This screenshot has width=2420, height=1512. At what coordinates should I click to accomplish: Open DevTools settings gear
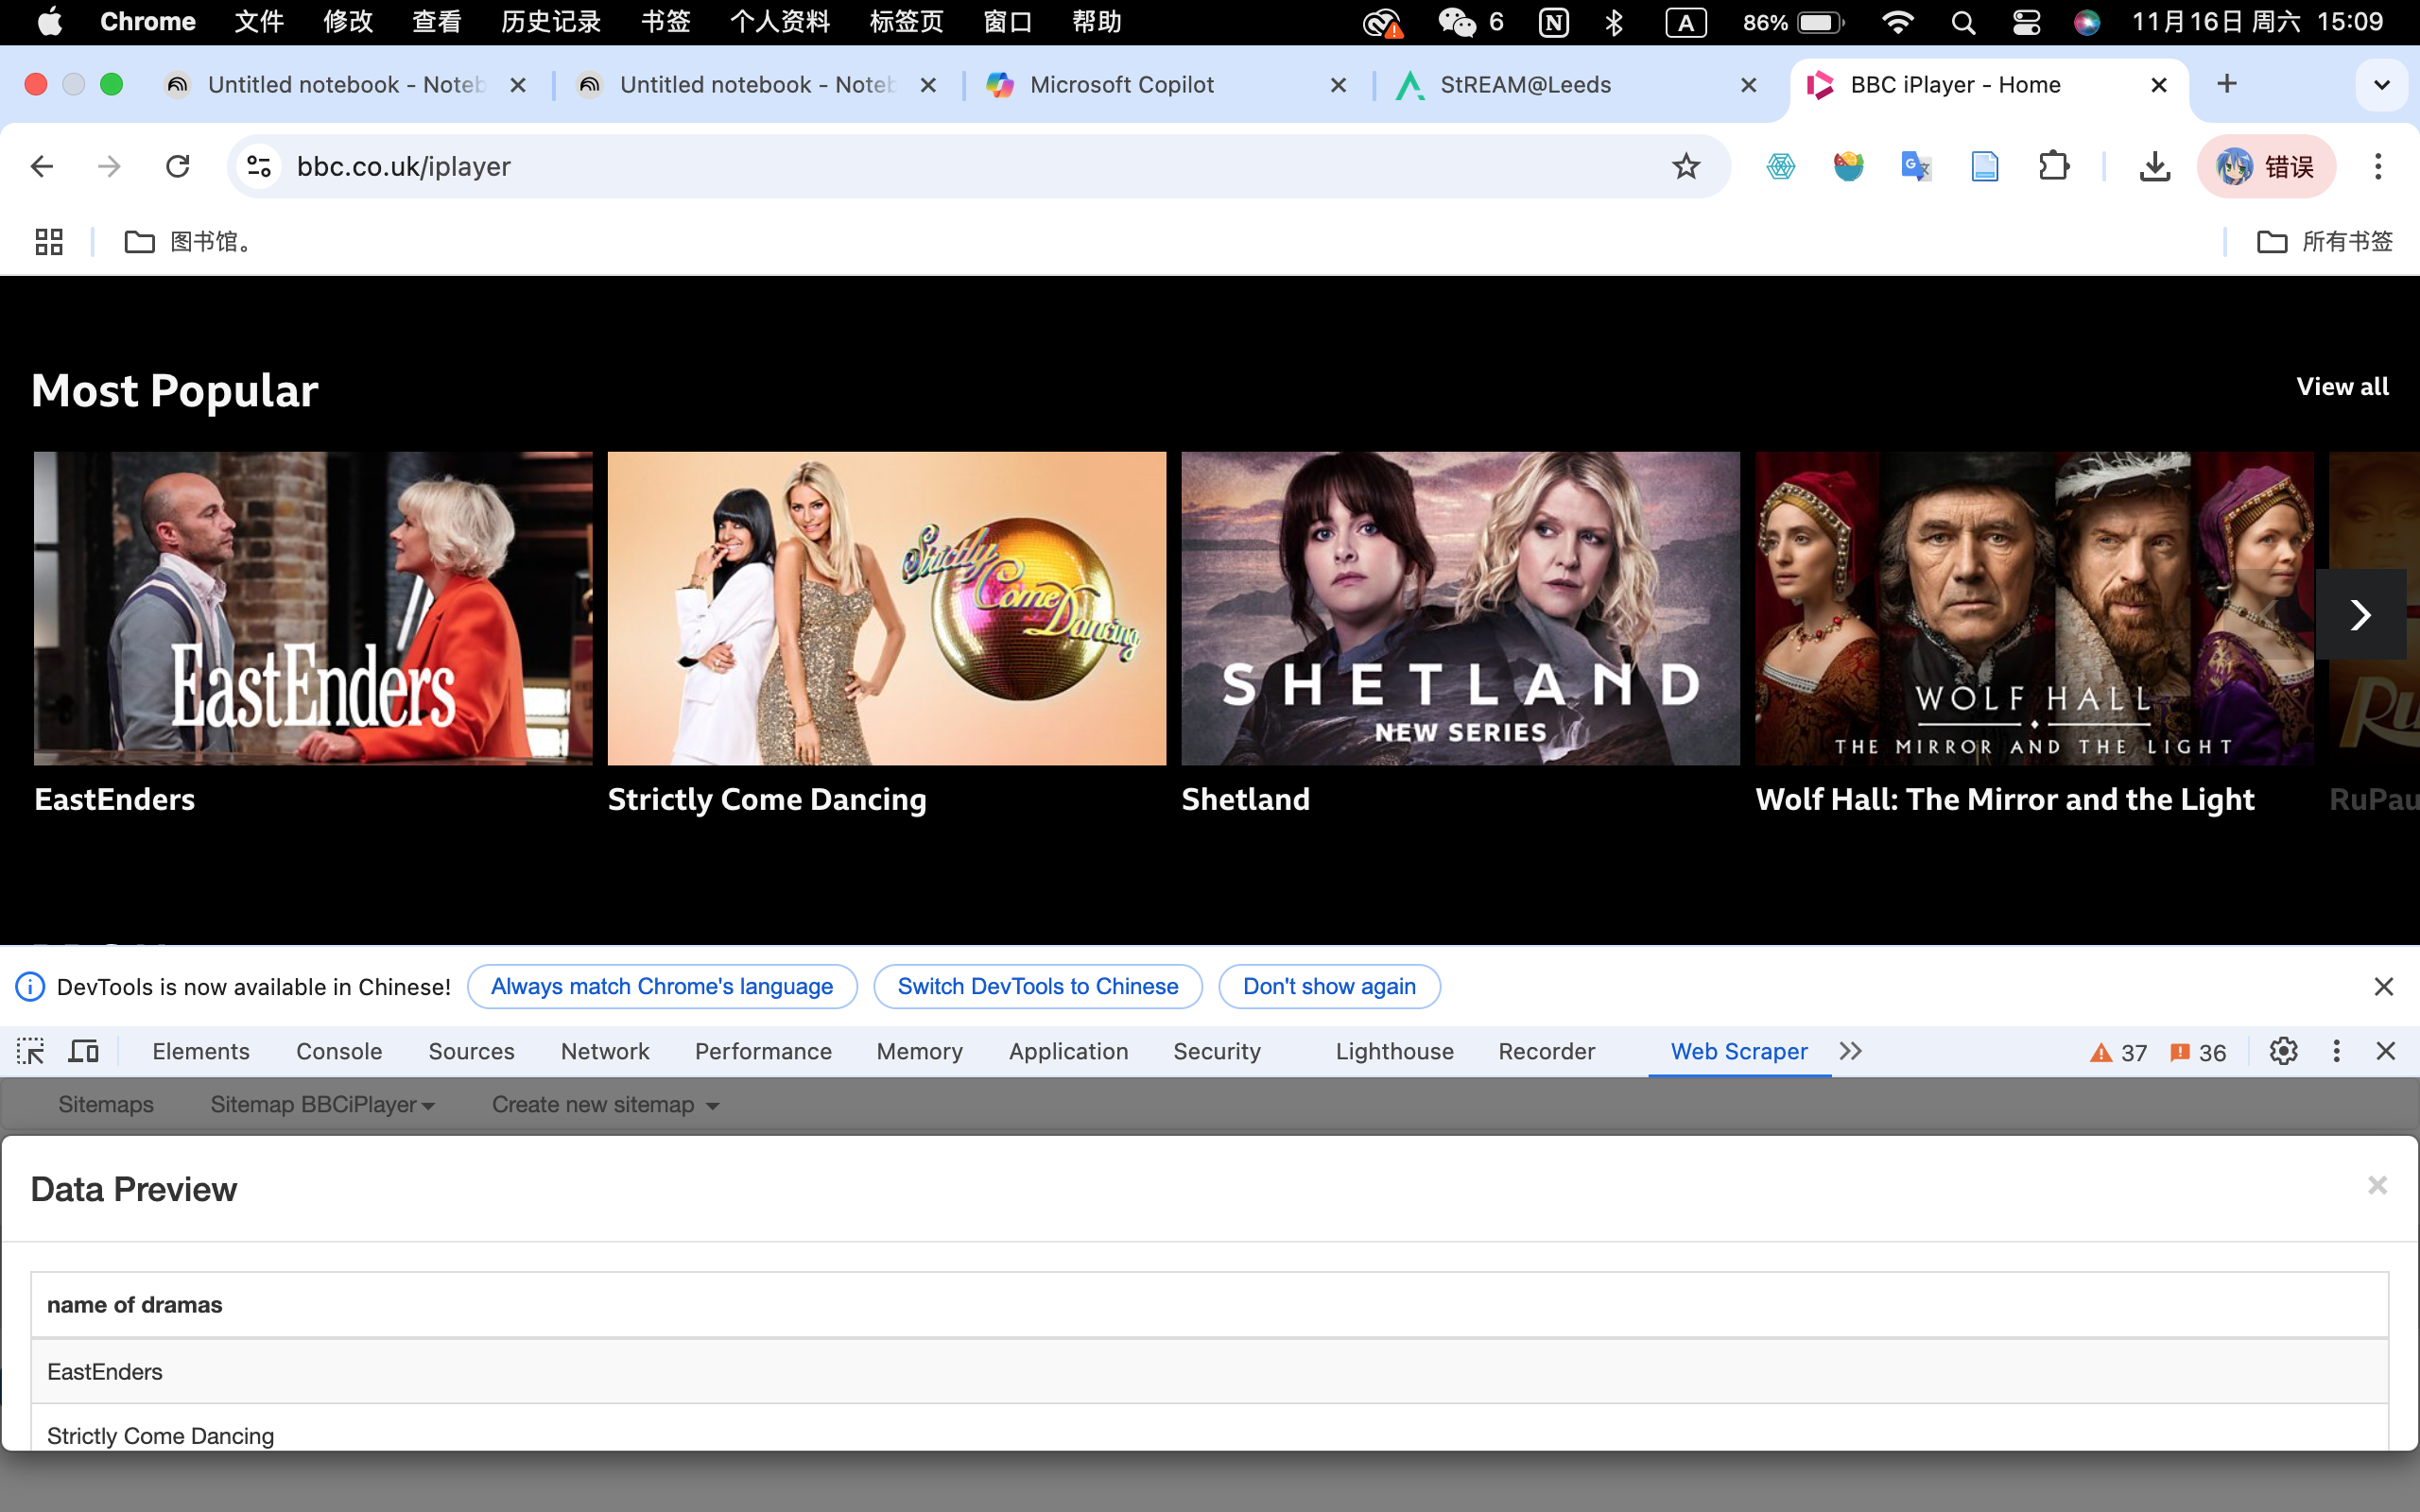pyautogui.click(x=2284, y=1051)
